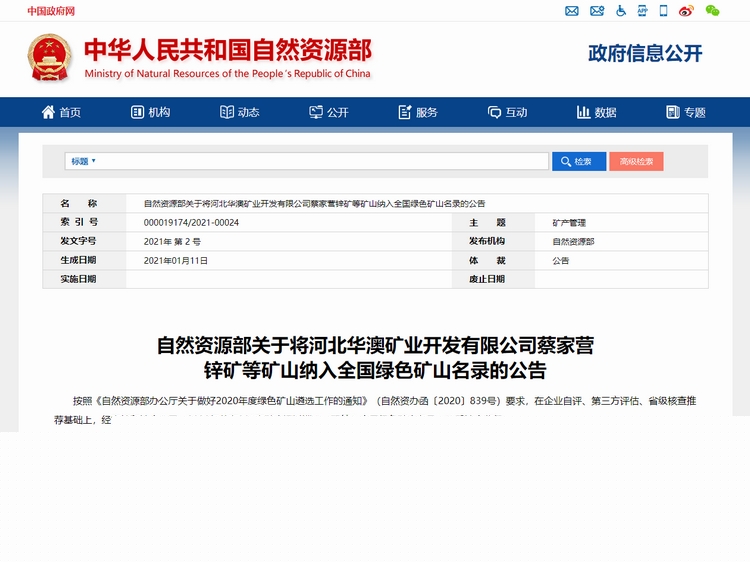This screenshot has height=562, width=750.
Task: Click the newspaper icon beside 专题
Action: click(x=673, y=112)
